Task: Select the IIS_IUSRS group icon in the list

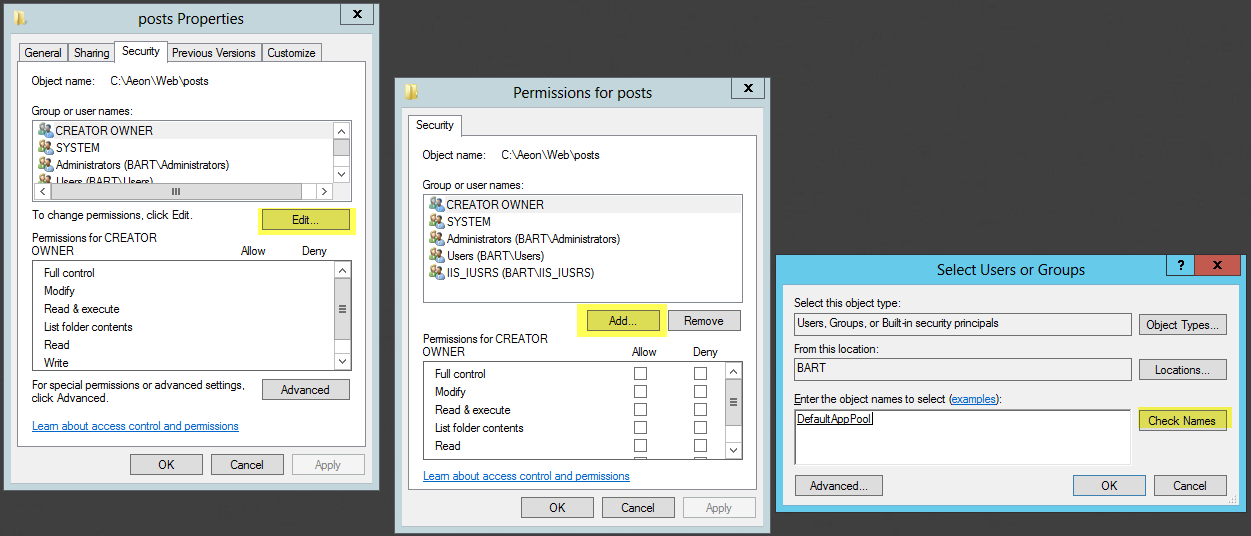Action: click(436, 272)
